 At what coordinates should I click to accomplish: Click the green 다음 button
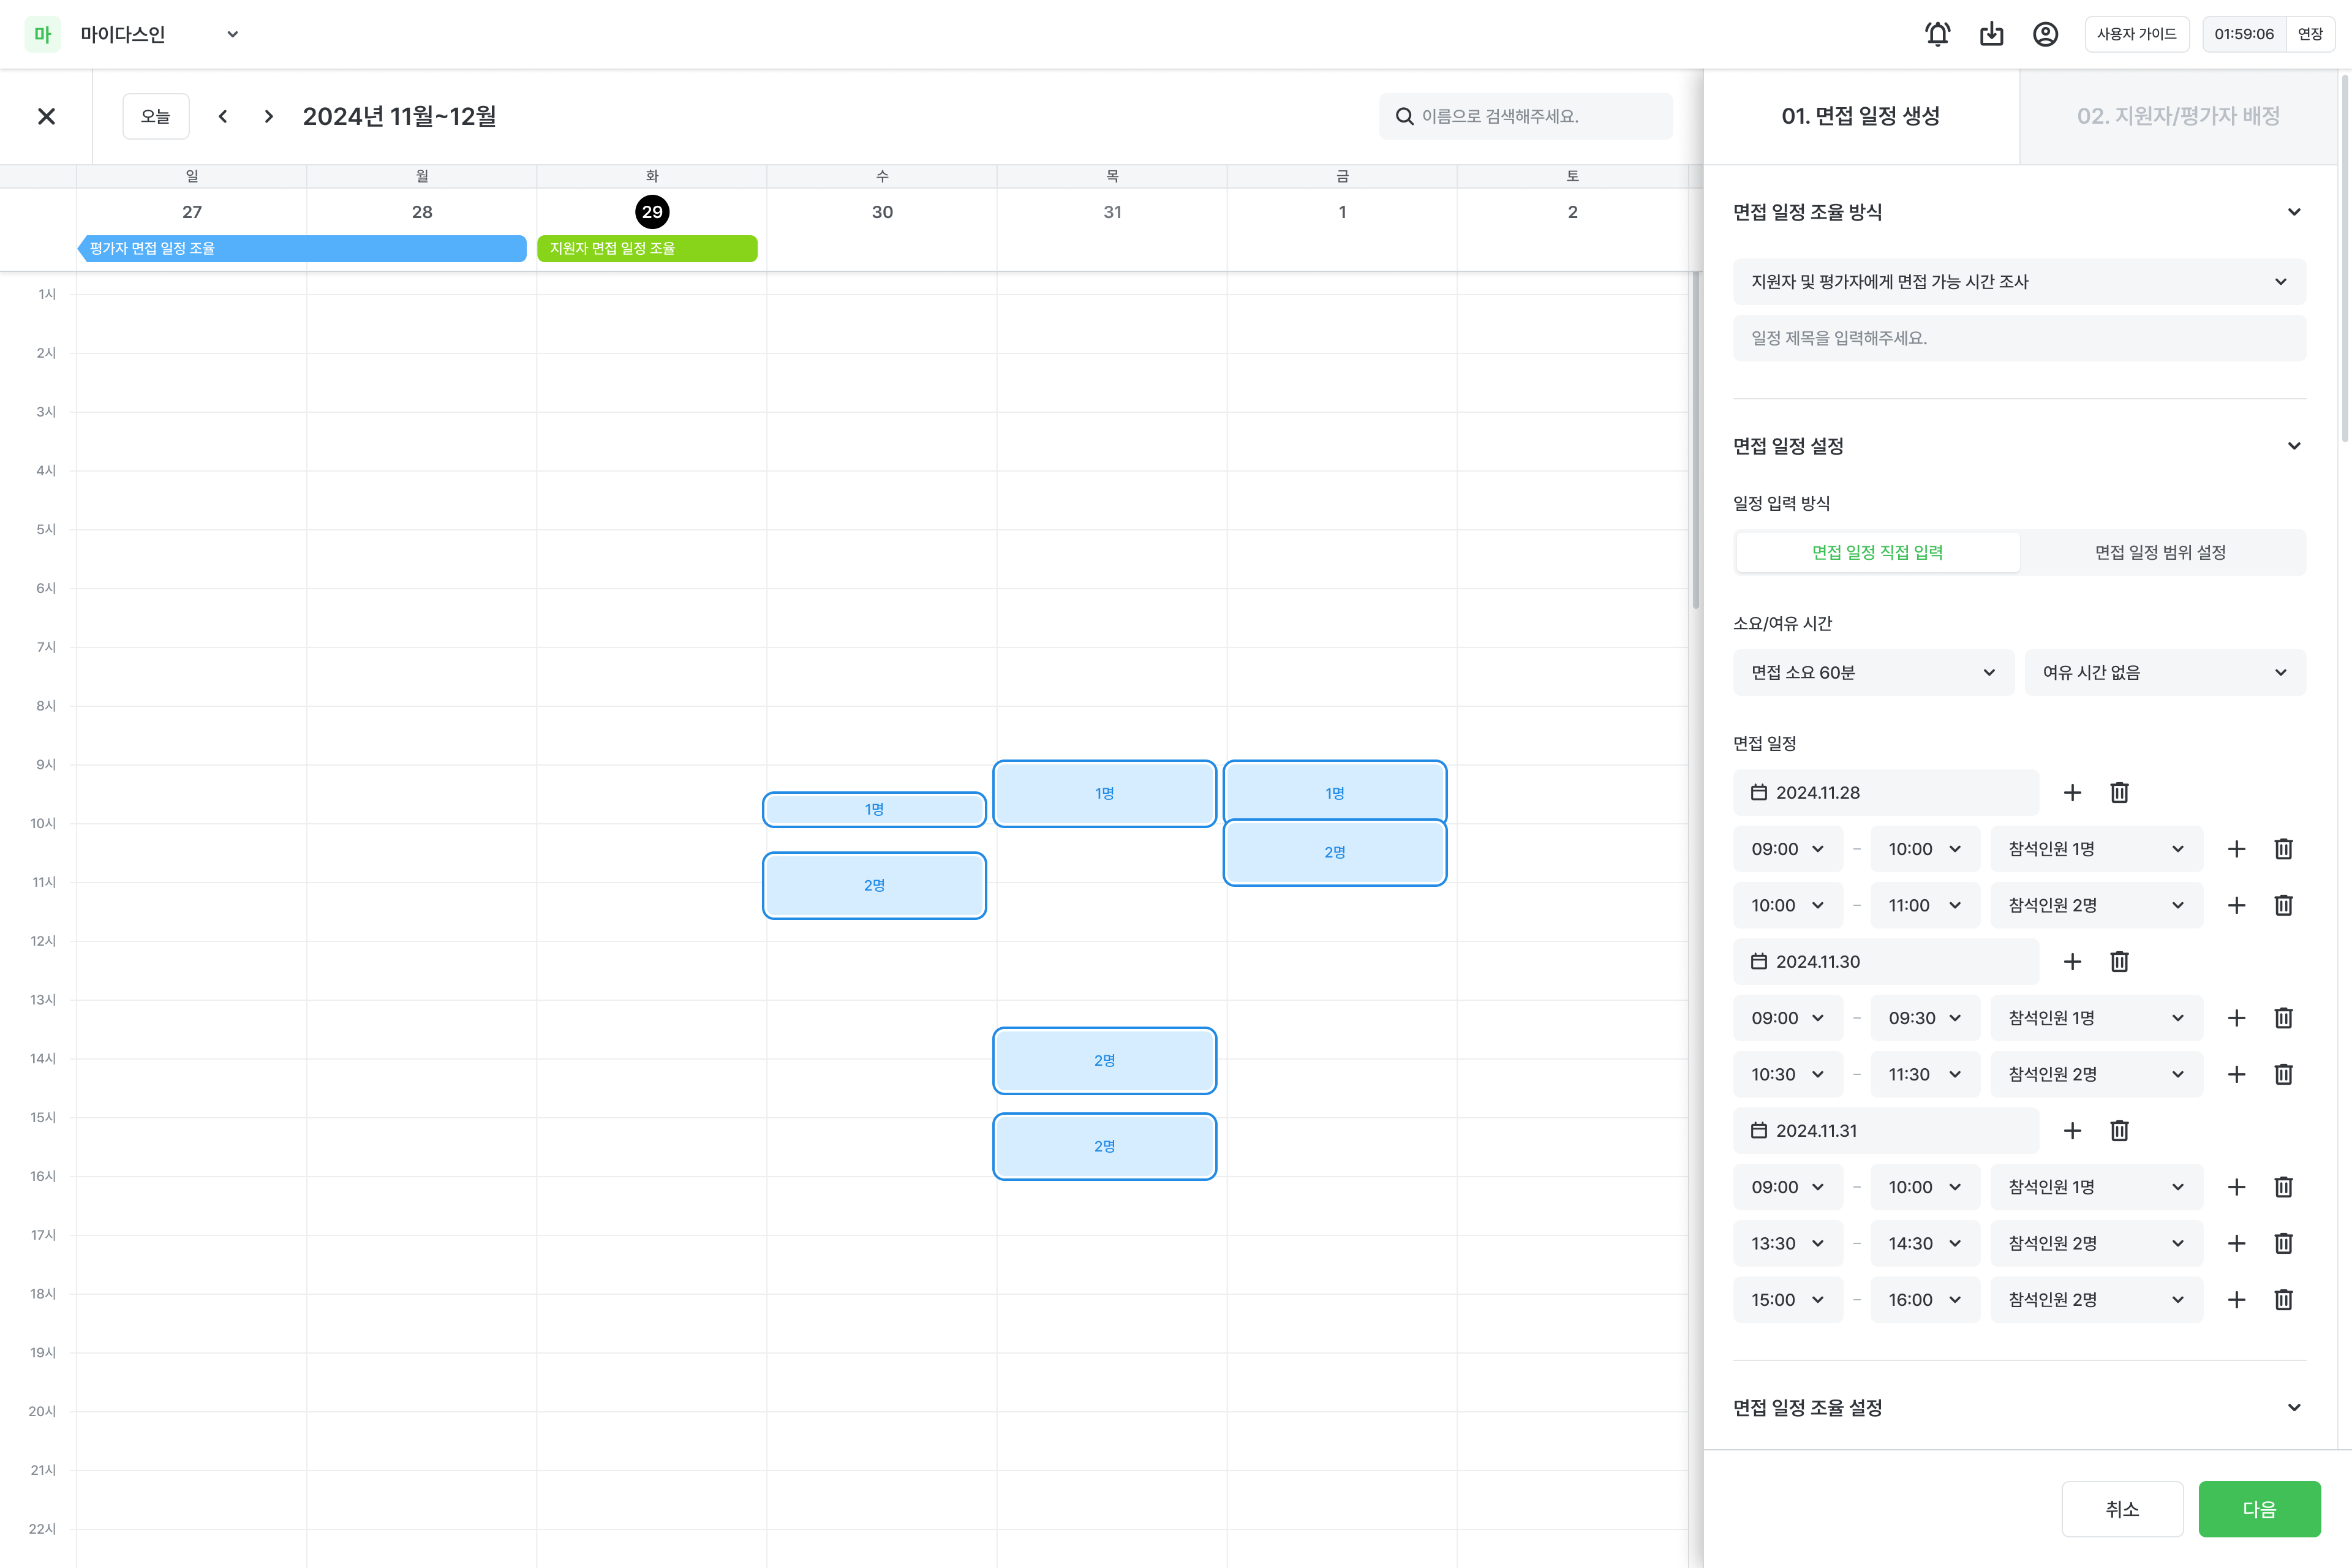point(2258,1508)
